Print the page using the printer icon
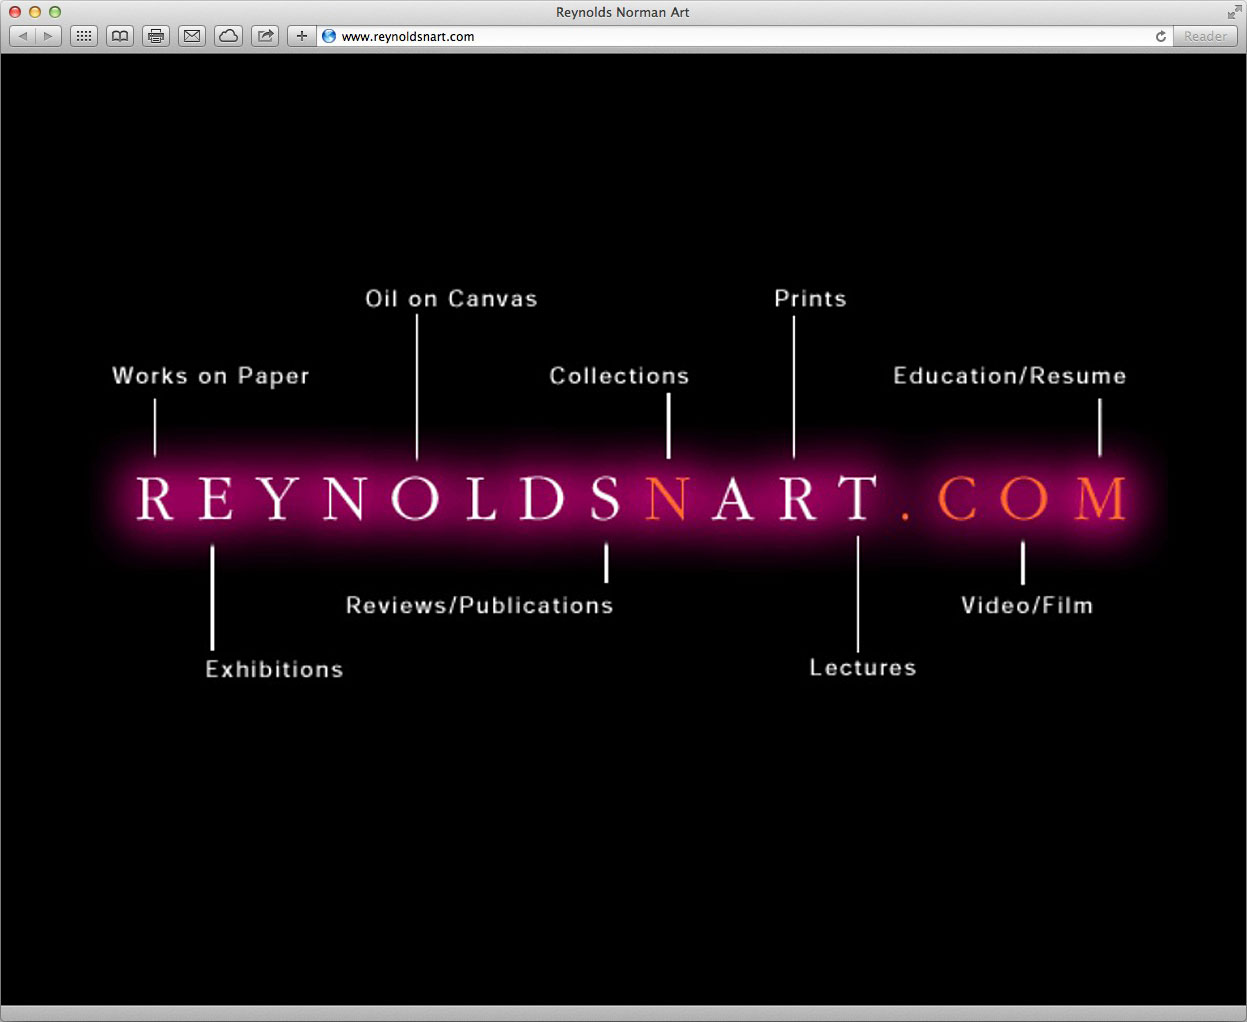Viewport: 1247px width, 1022px height. 156,36
